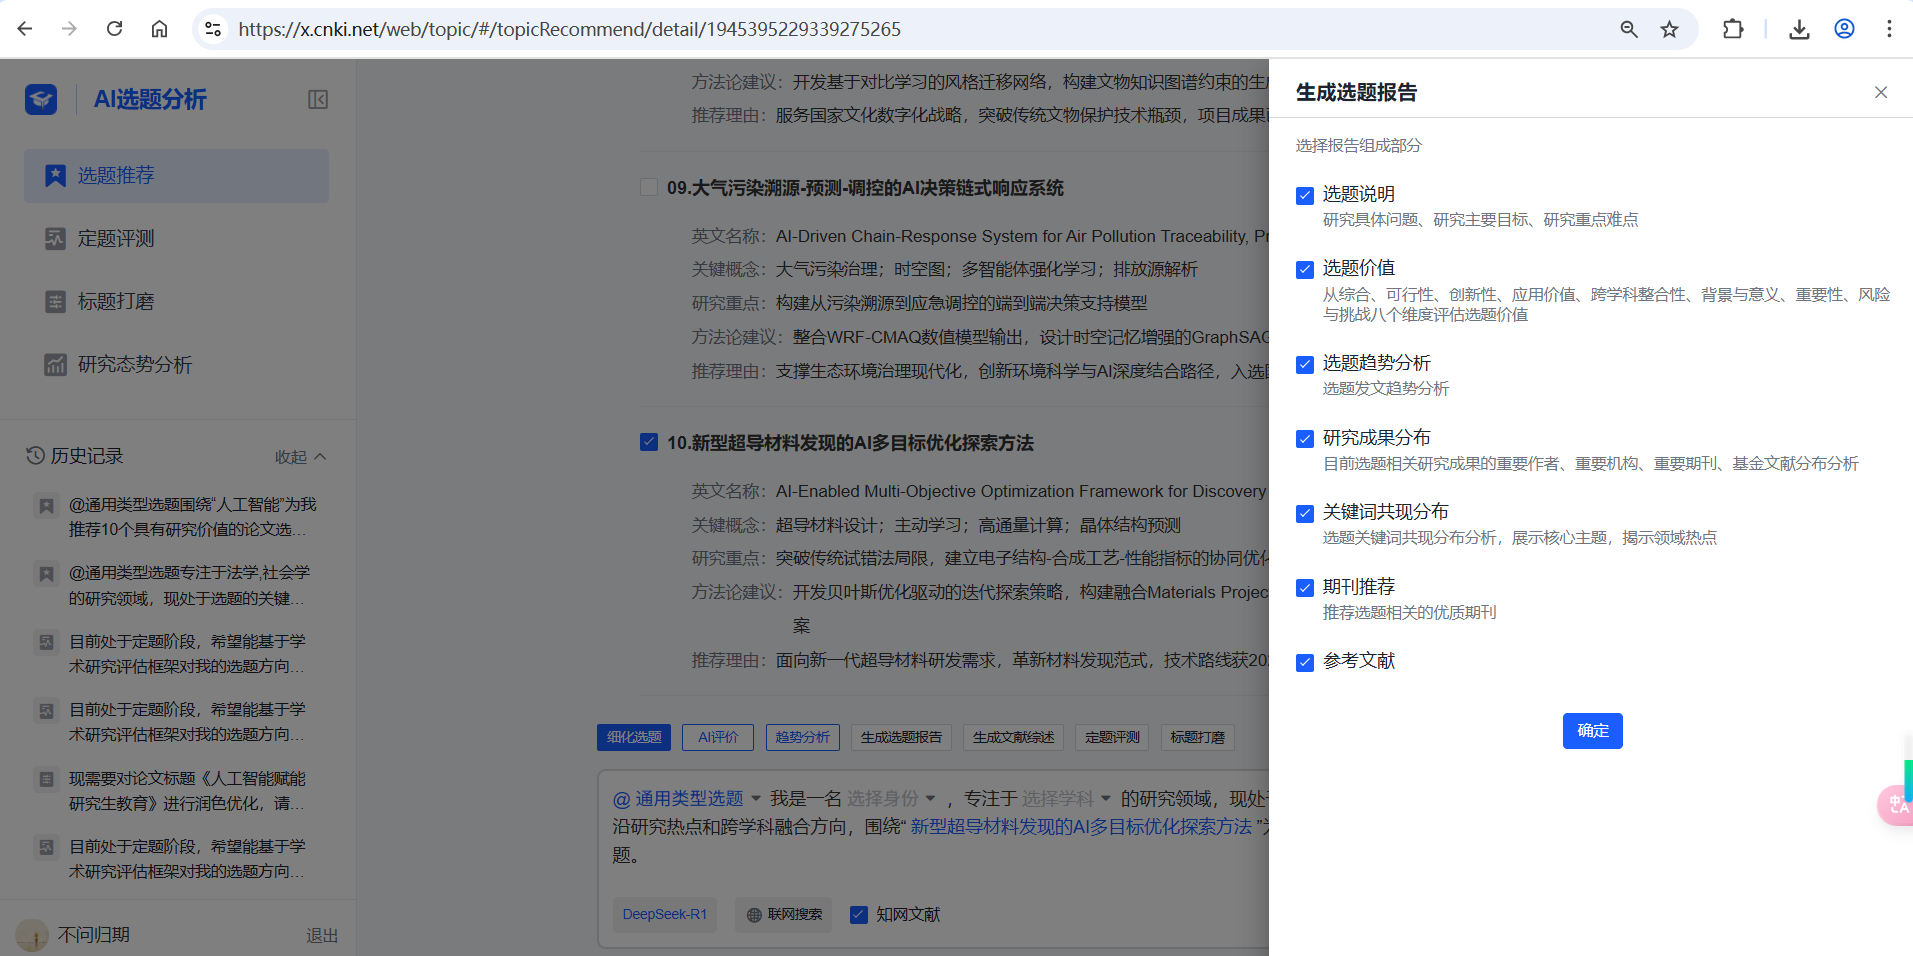This screenshot has height=956, width=1913.
Task: Uncheck the 期刊推荐 checkbox
Action: [1305, 588]
